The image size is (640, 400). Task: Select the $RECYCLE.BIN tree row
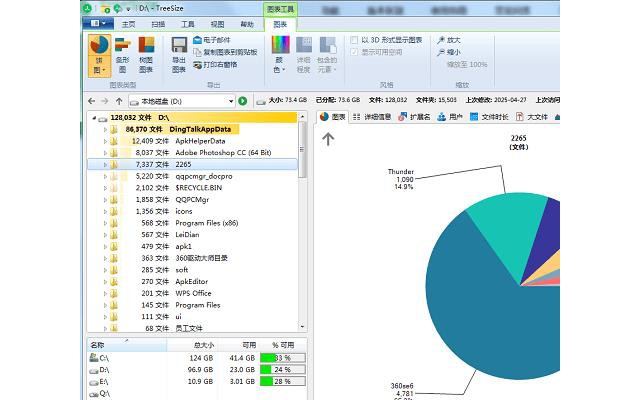(x=193, y=188)
